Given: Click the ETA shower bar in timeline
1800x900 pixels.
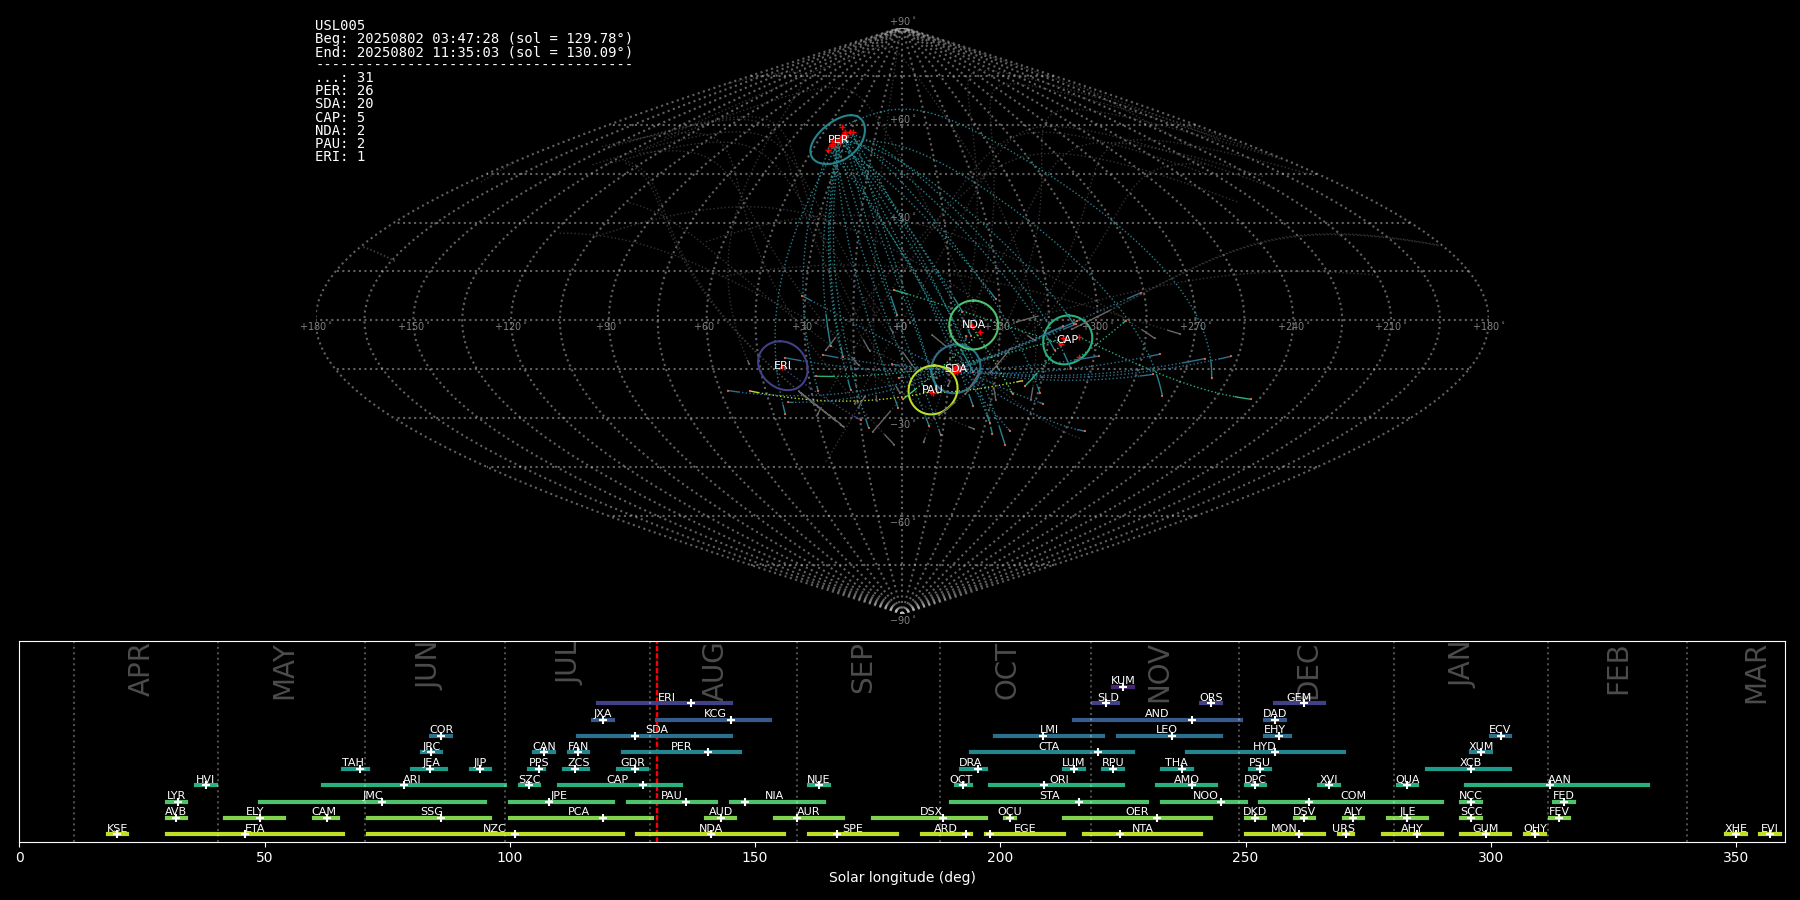Looking at the screenshot, I should click(x=255, y=834).
